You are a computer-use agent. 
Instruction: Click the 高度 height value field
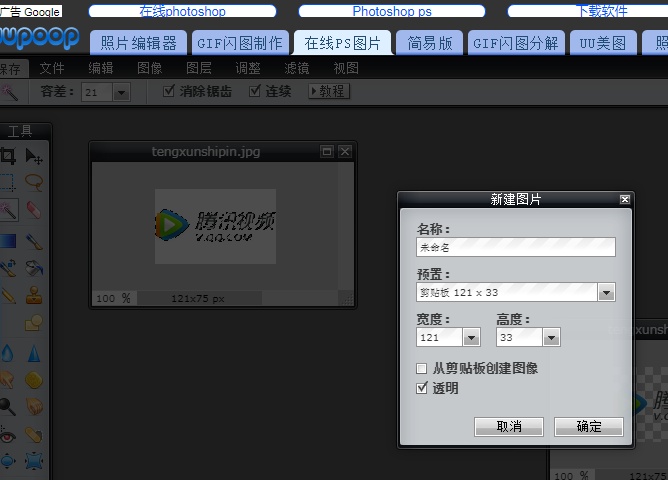coord(519,338)
